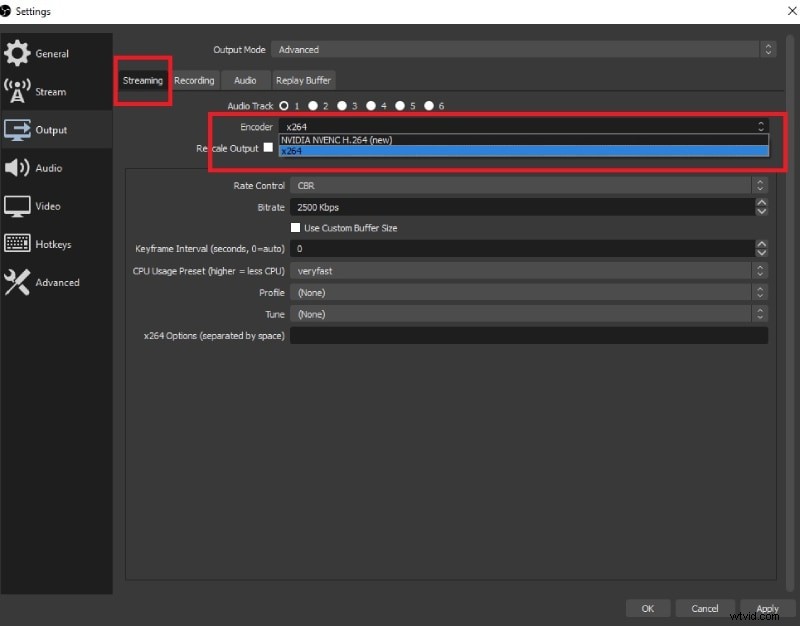Cancel the settings dialog
This screenshot has height=626, width=800.
(x=705, y=608)
